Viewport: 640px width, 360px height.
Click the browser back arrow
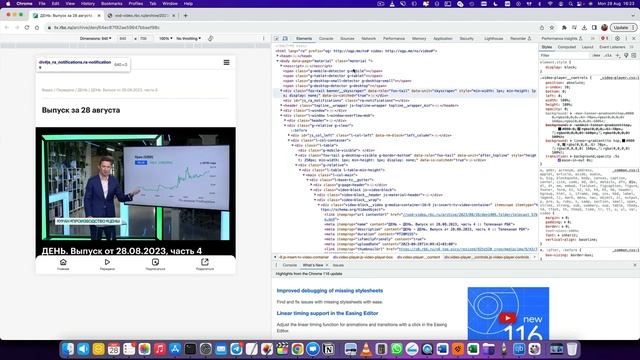pos(7,27)
